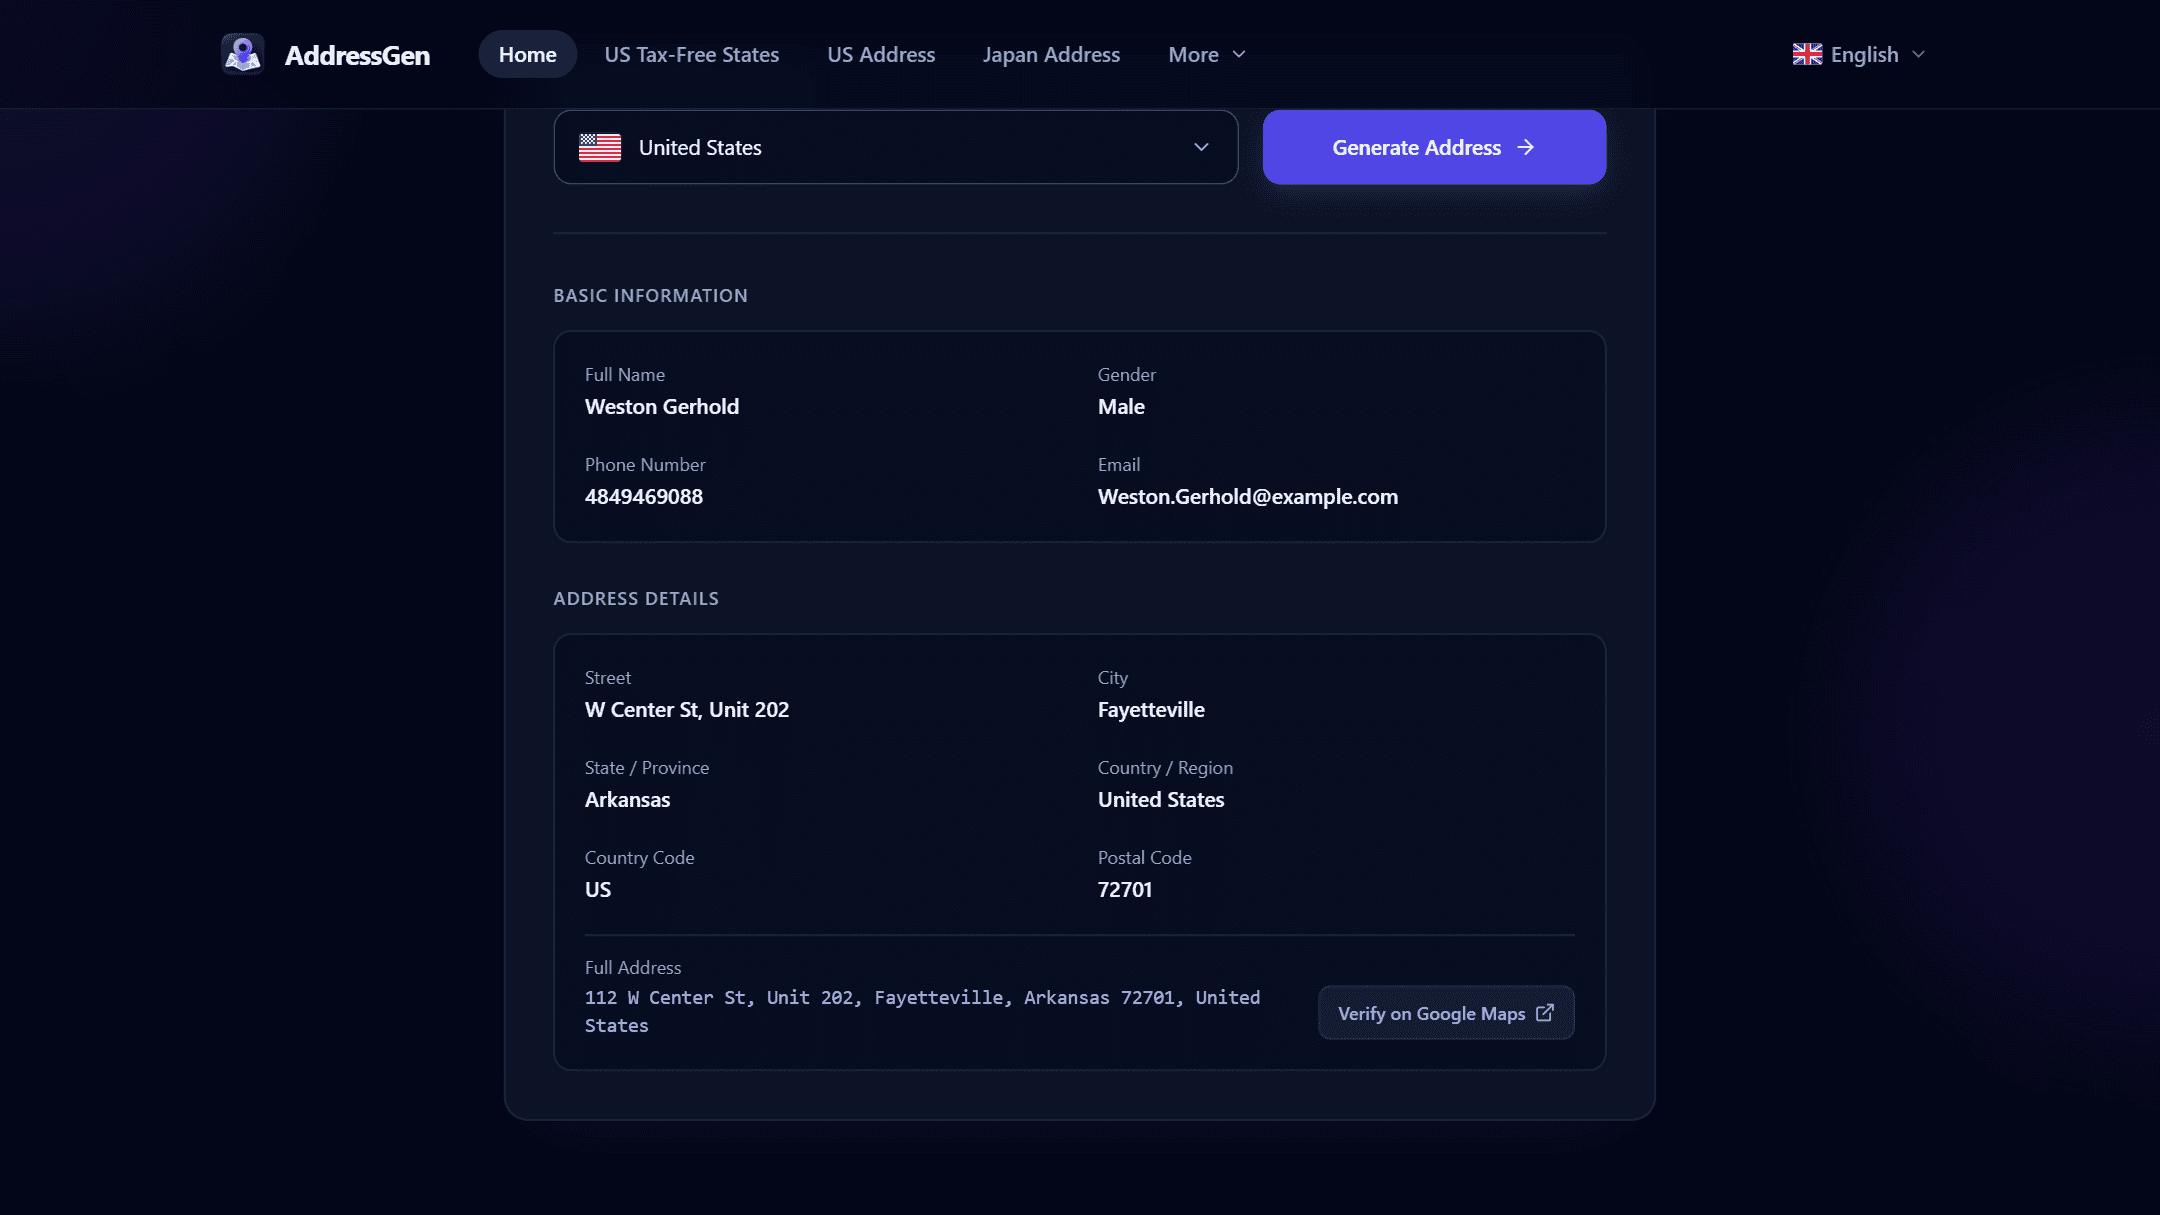Image resolution: width=2160 pixels, height=1215 pixels.
Task: Navigate to Japan Address
Action: click(x=1051, y=54)
